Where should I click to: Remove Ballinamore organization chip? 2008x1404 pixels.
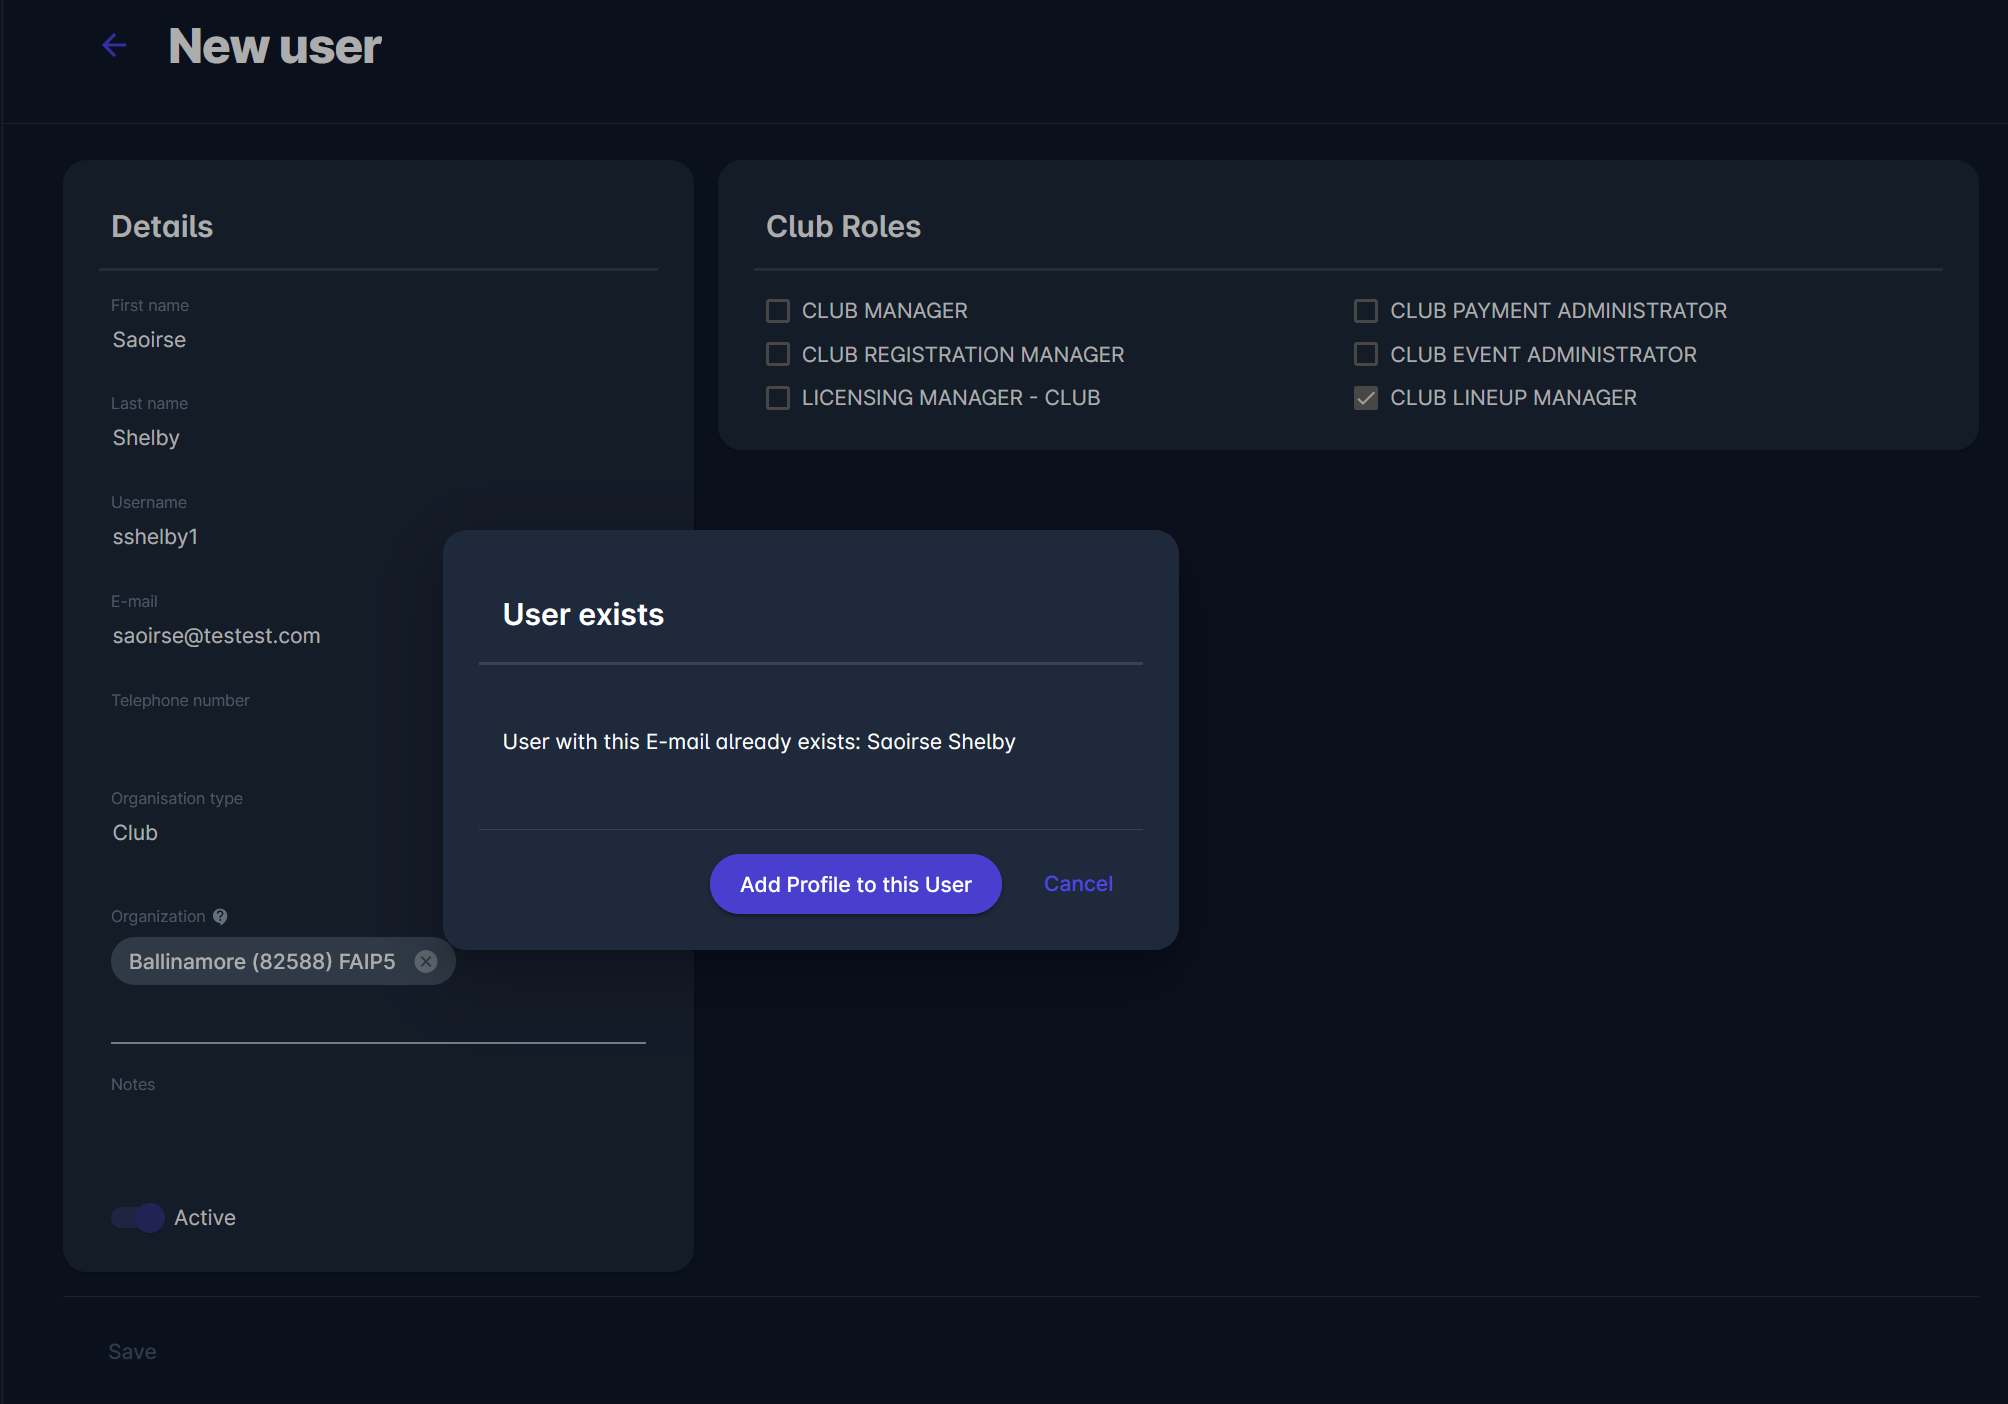pos(426,961)
